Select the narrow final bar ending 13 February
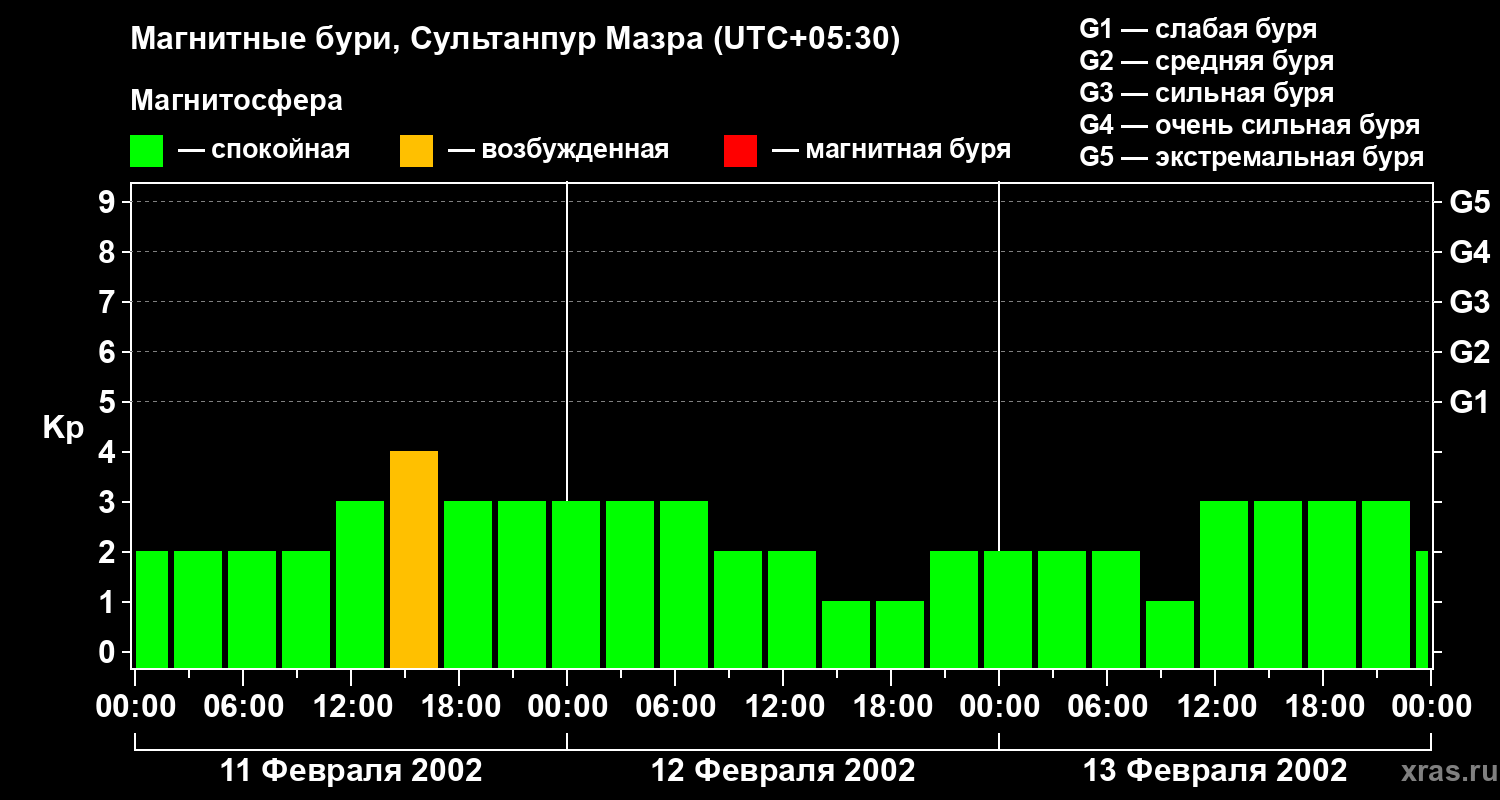Viewport: 1500px width, 800px height. pyautogui.click(x=1422, y=610)
